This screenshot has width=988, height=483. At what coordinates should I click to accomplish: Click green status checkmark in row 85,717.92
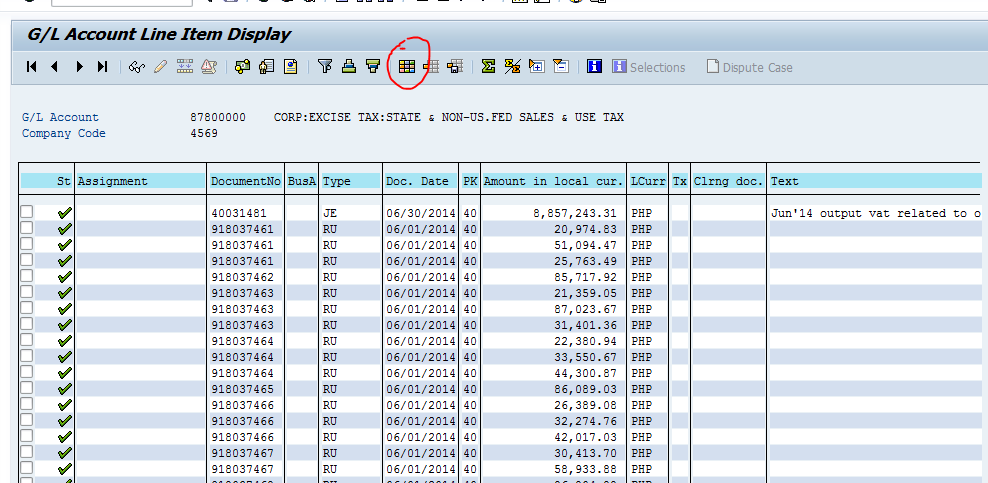pos(64,277)
